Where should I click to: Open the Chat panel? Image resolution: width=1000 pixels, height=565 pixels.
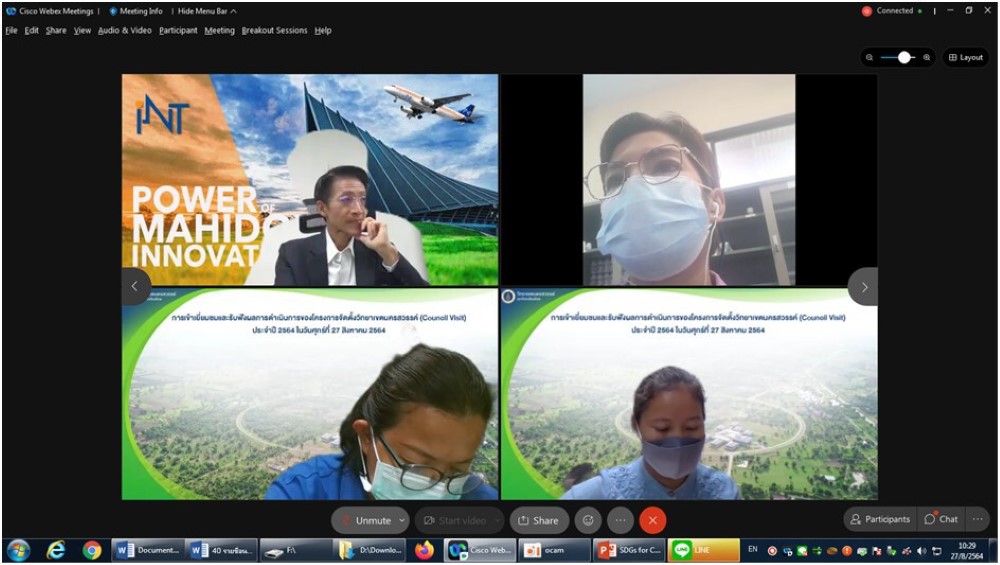point(941,519)
